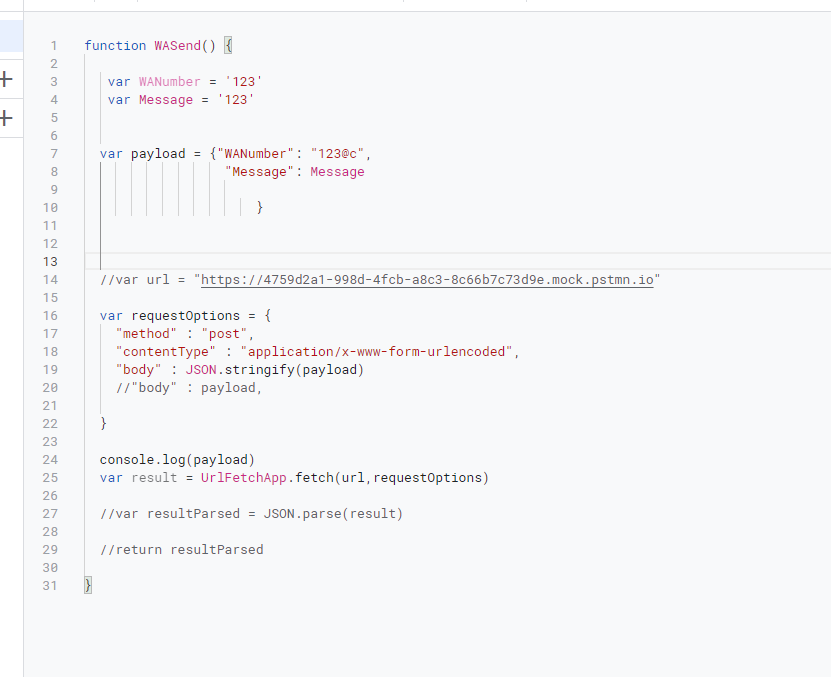
Task: Open the mock.pstmn.io URL link on line 14
Action: coord(427,280)
